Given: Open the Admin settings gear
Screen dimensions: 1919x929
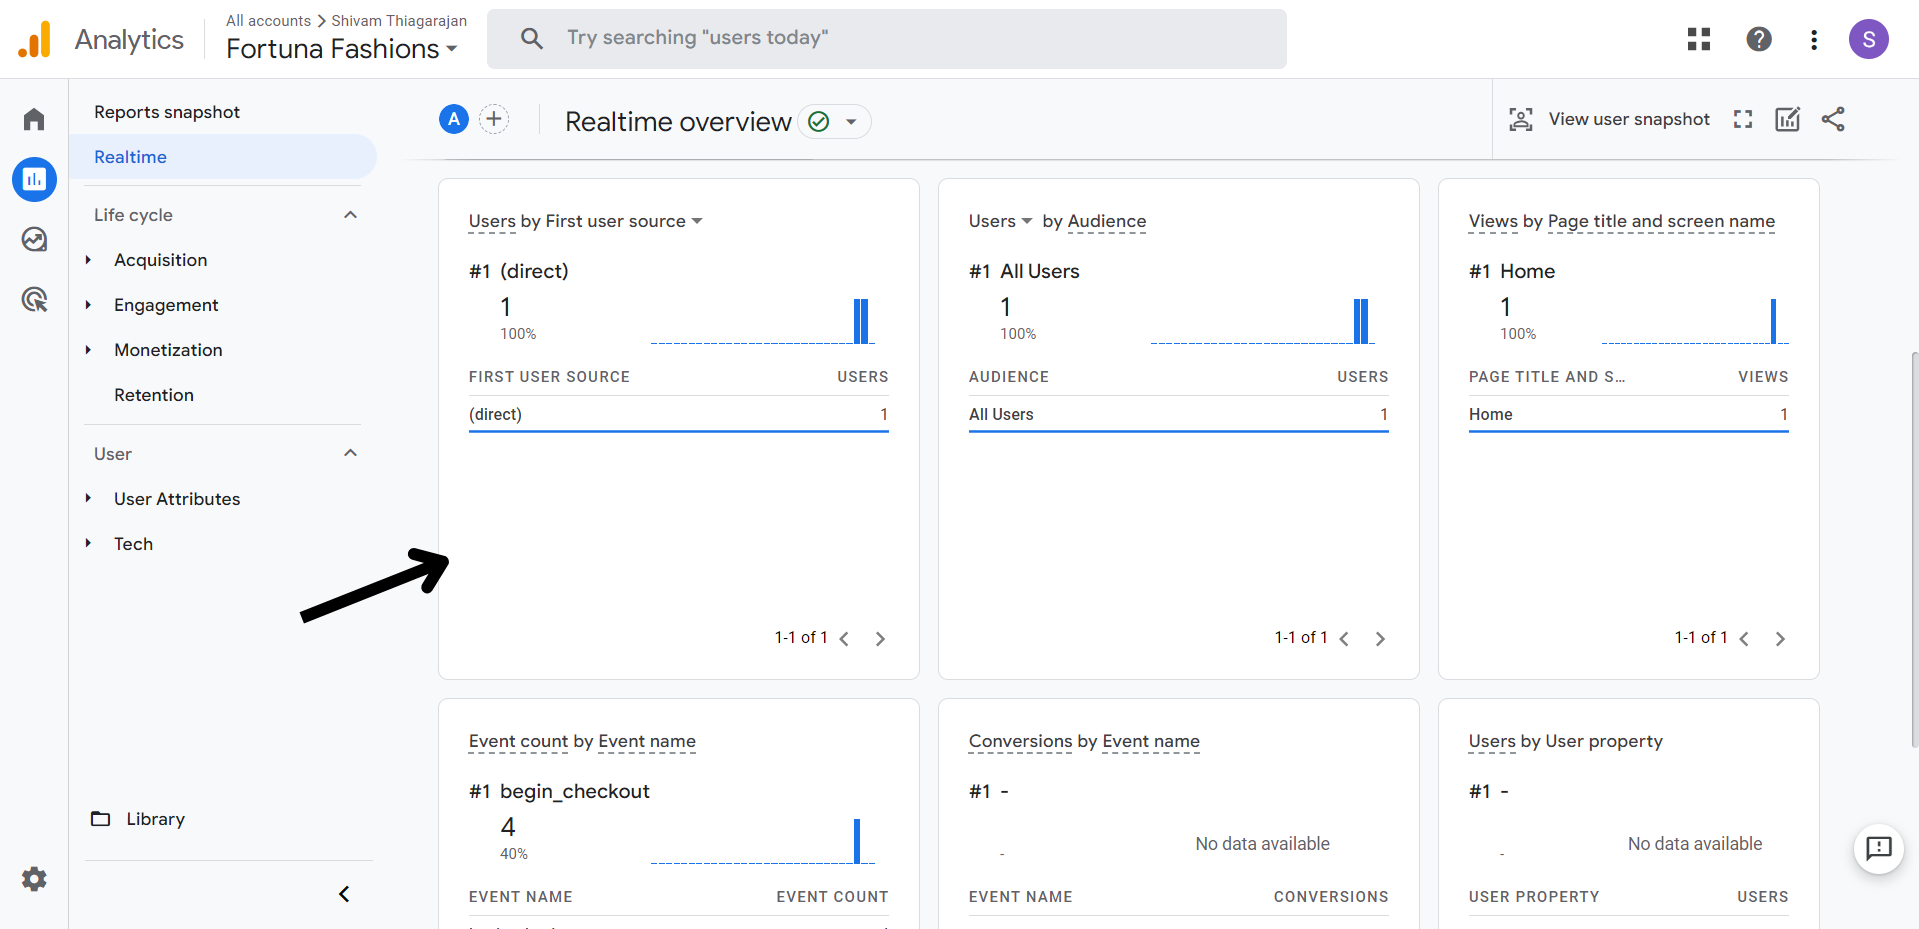Looking at the screenshot, I should point(33,878).
